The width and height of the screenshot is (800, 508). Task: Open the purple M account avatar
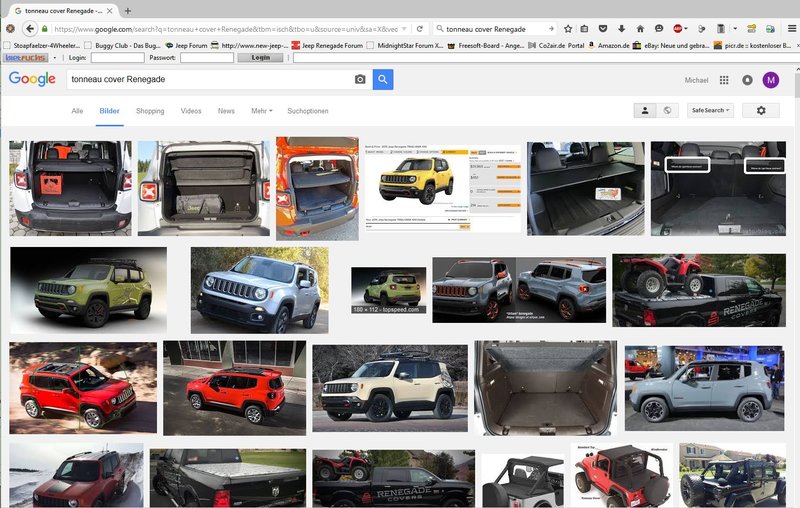click(x=770, y=80)
